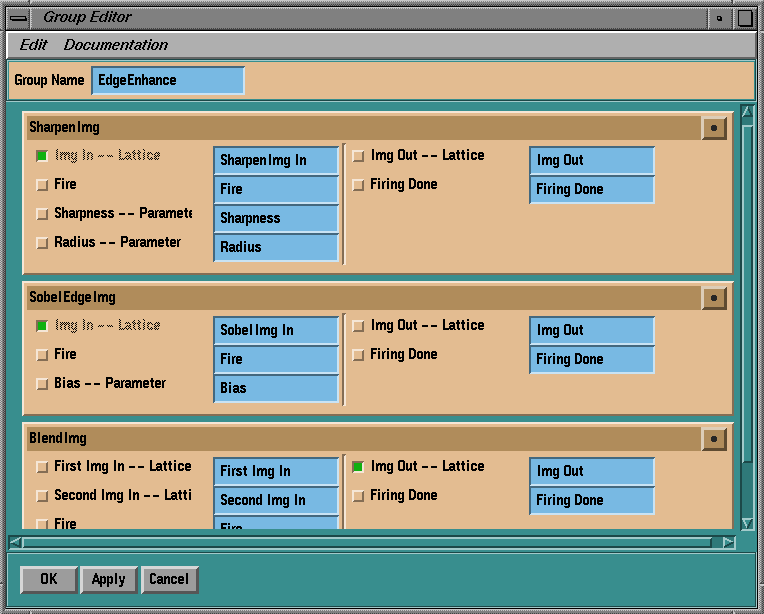Enable First Img In checkbox in BlendImg

(x=42, y=467)
